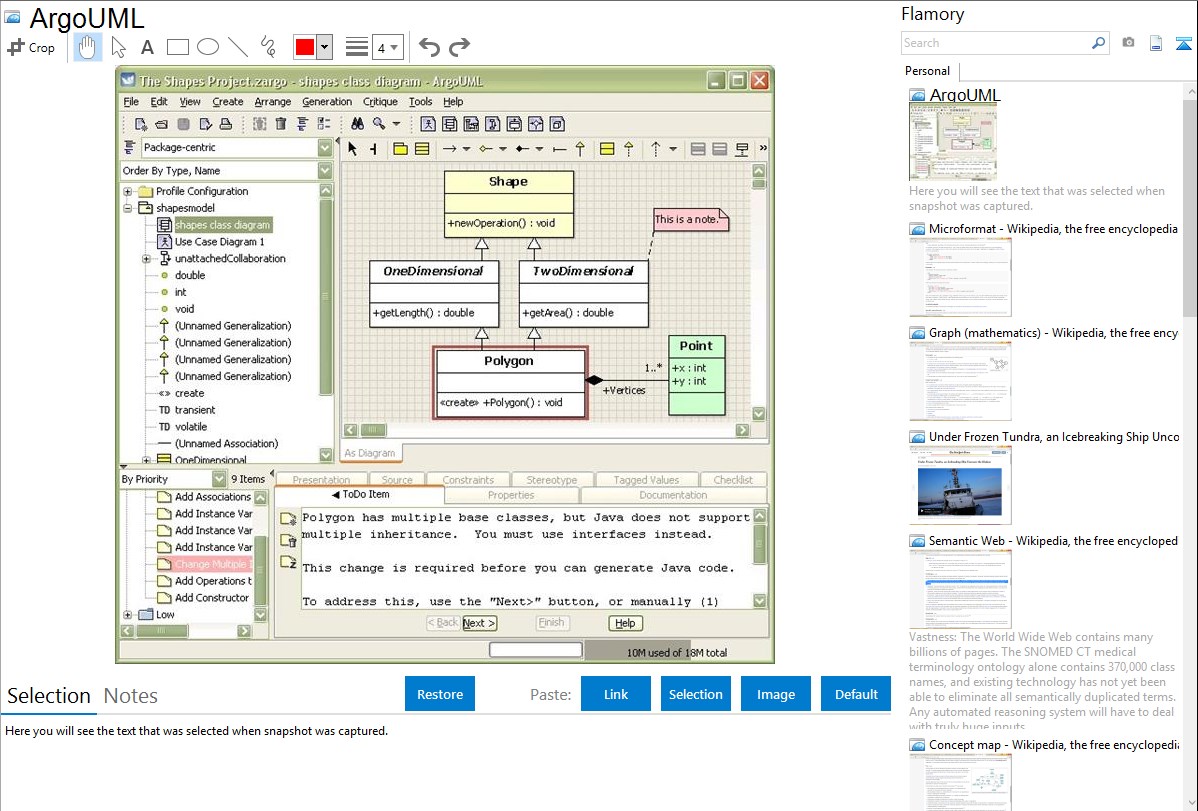This screenshot has width=1198, height=811.
Task: Select the yellow Class tool
Action: coord(422,149)
